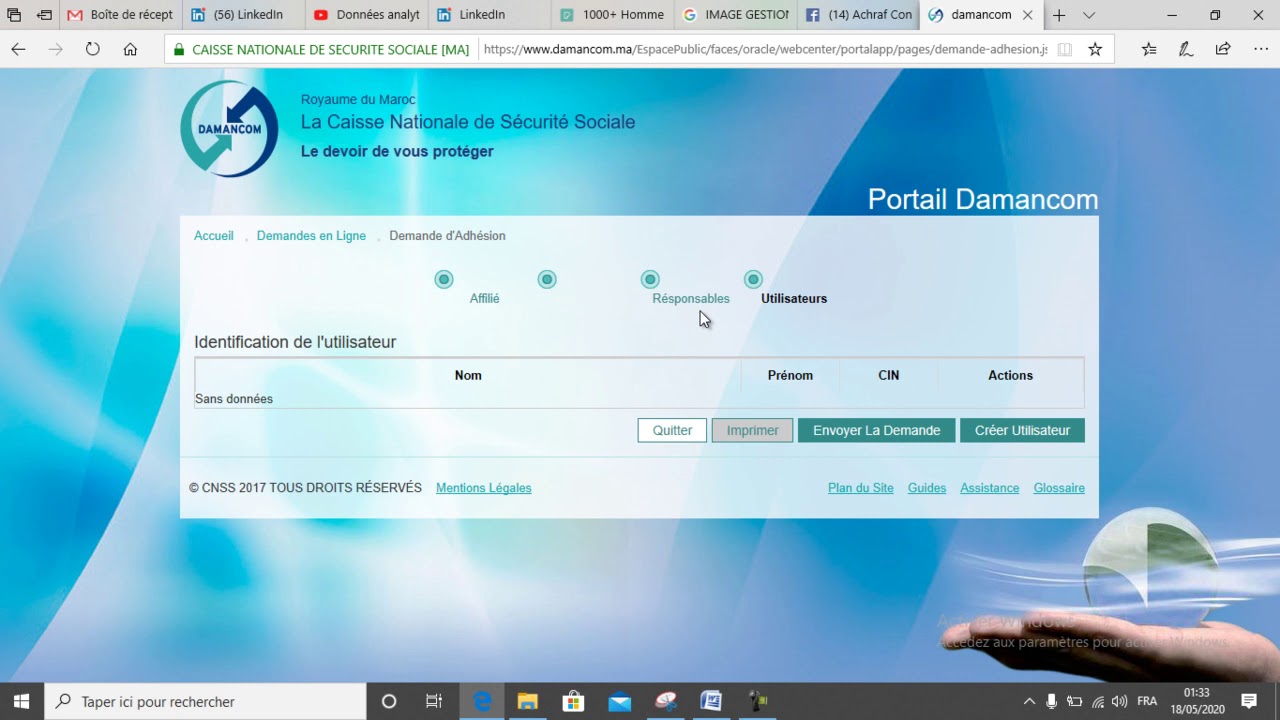The height and width of the screenshot is (720, 1280).
Task: Click the Résponsables step label
Action: [691, 299]
